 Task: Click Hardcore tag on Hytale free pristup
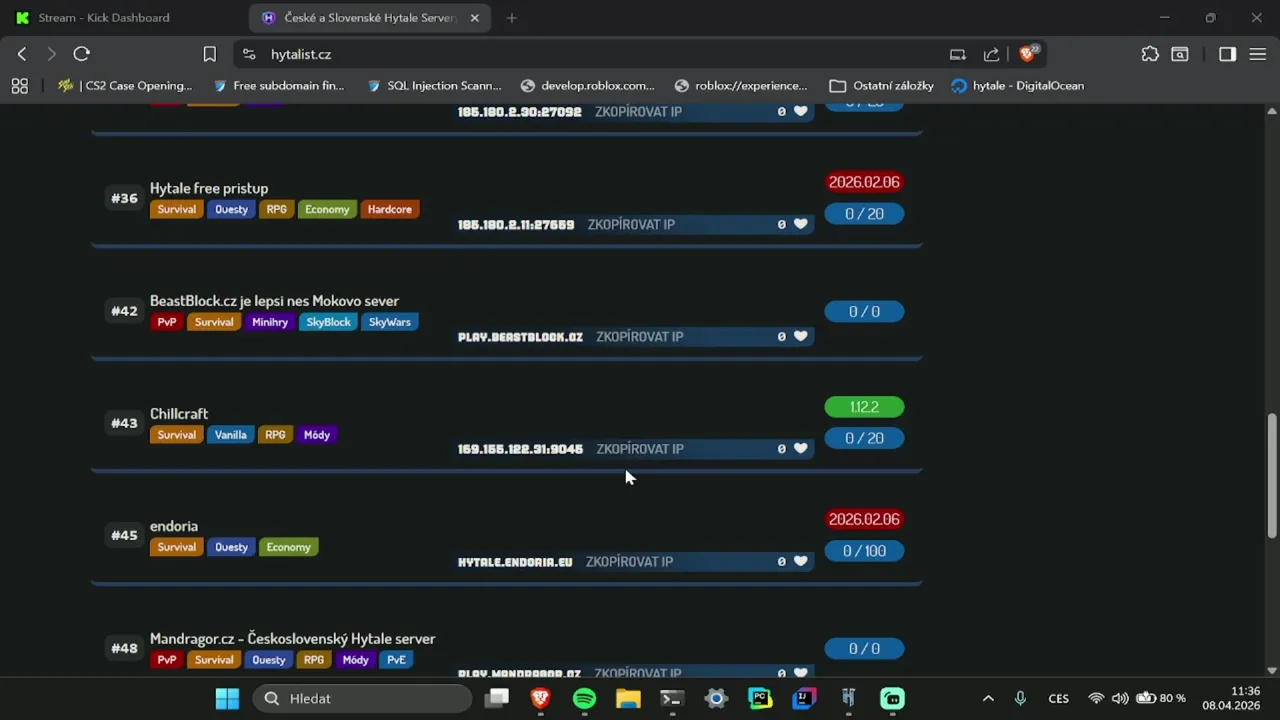tap(389, 210)
